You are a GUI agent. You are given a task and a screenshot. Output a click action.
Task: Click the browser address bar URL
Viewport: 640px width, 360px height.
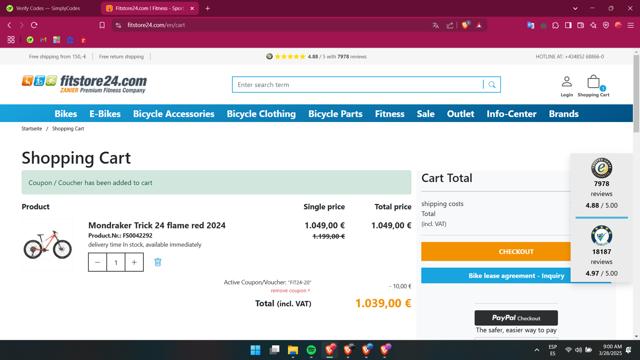click(x=156, y=25)
